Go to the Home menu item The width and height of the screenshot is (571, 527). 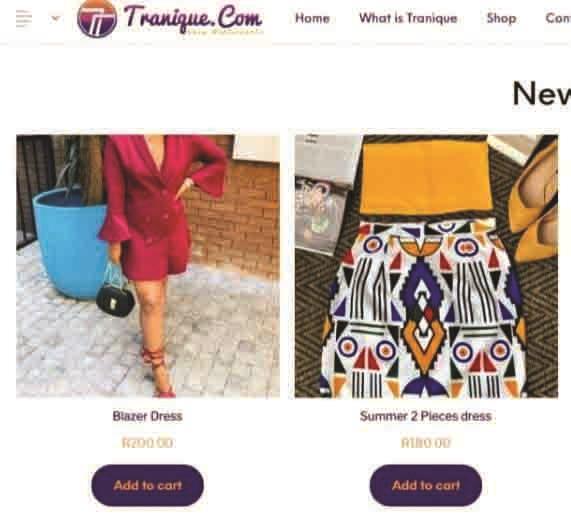312,18
